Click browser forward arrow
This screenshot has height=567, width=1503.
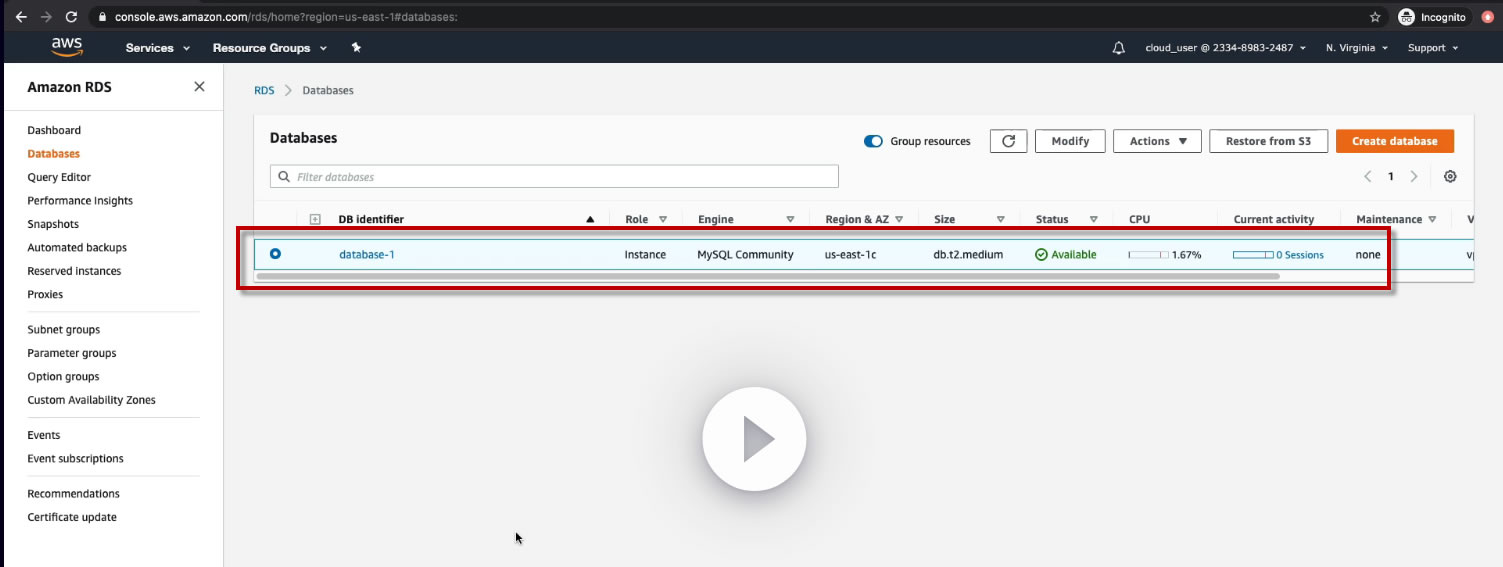pos(46,17)
